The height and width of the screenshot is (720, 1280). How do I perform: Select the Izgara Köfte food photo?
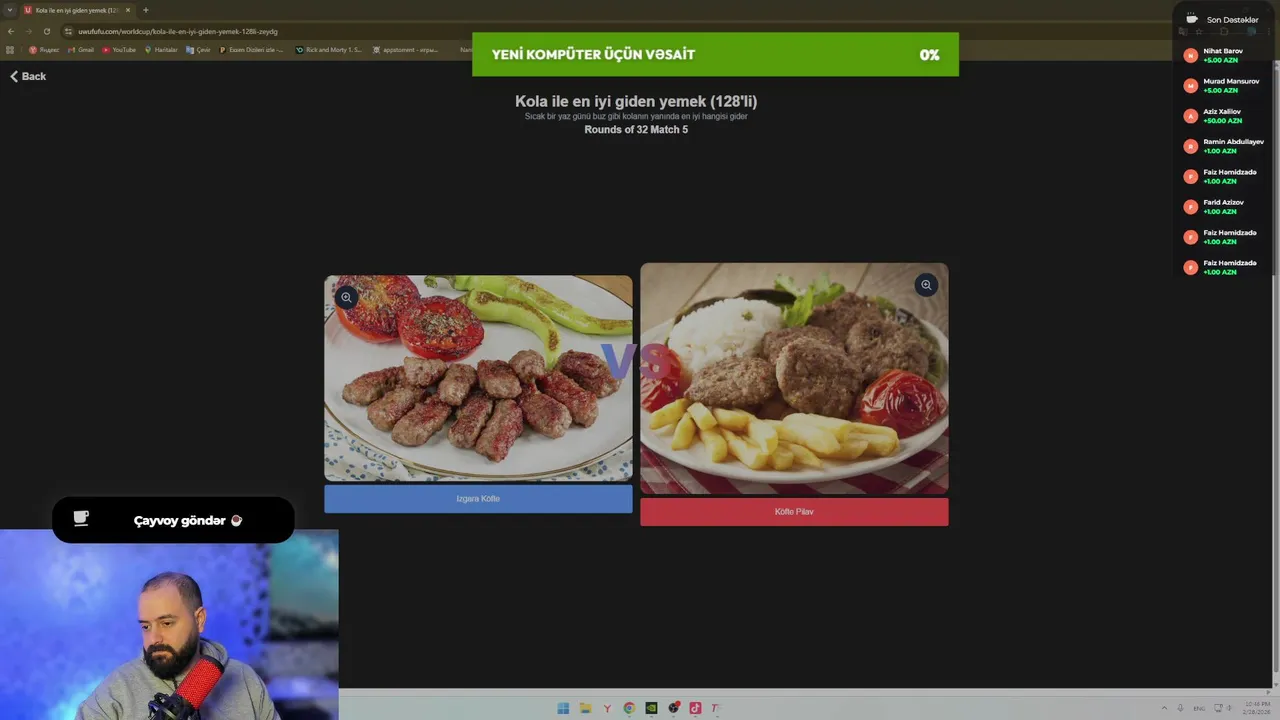point(478,378)
